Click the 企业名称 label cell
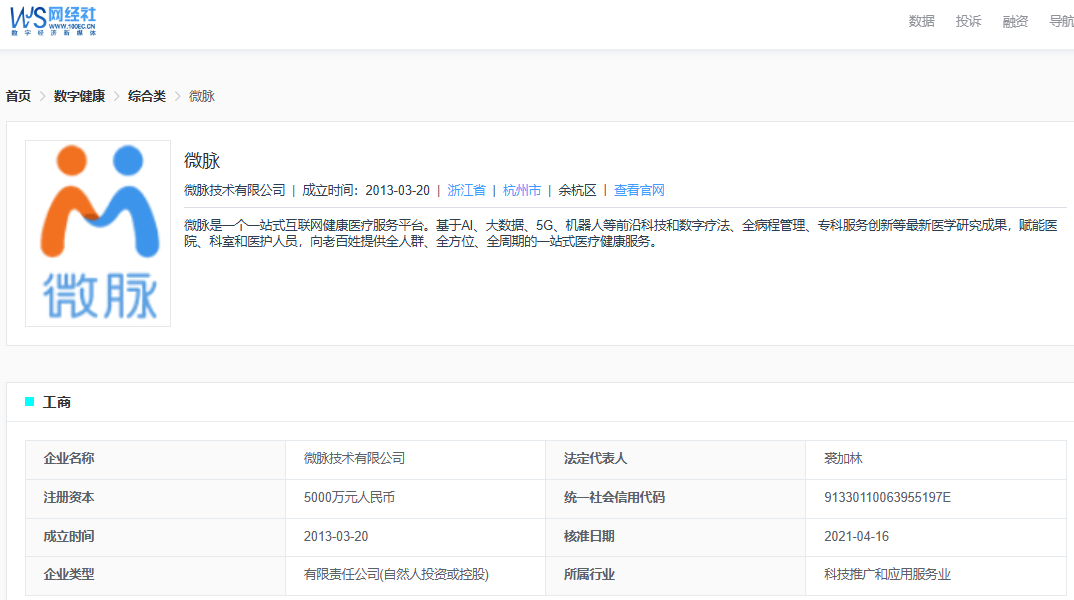The height and width of the screenshot is (600, 1074). 155,458
